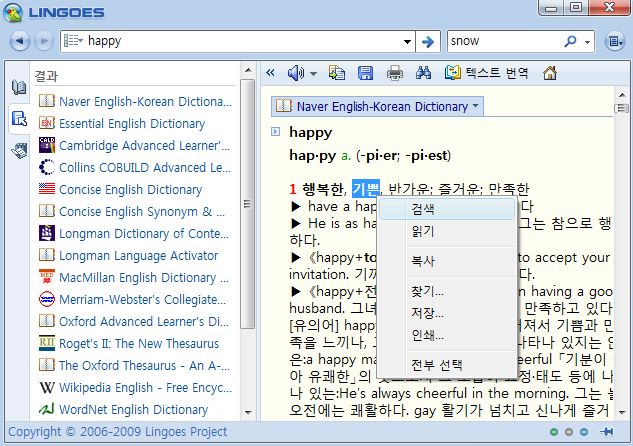
Task: Open Oxford Advanced Learner's Dictionary result
Action: (134, 321)
